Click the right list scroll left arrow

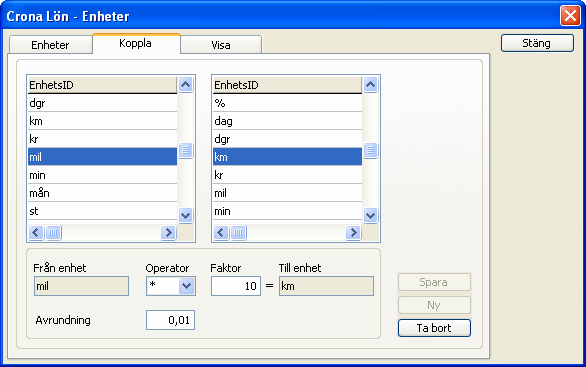coord(221,232)
